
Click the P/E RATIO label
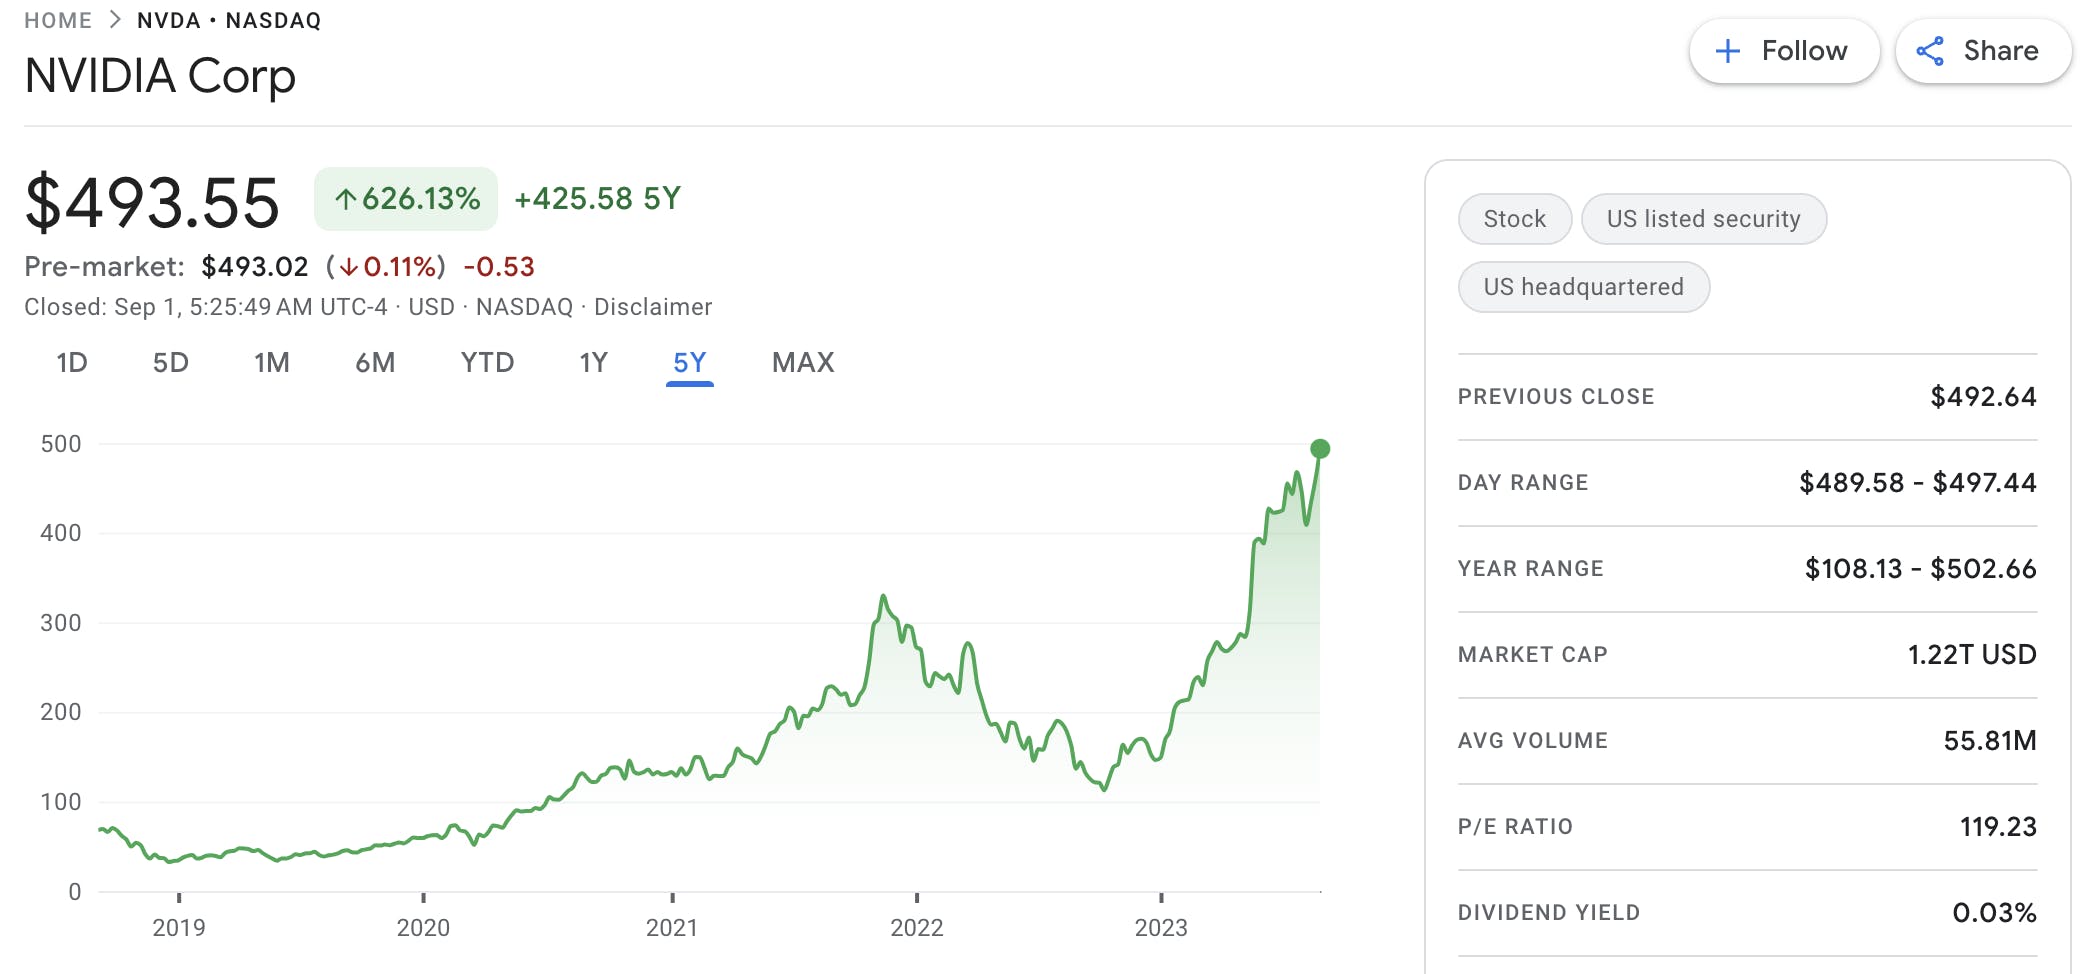[x=1515, y=827]
